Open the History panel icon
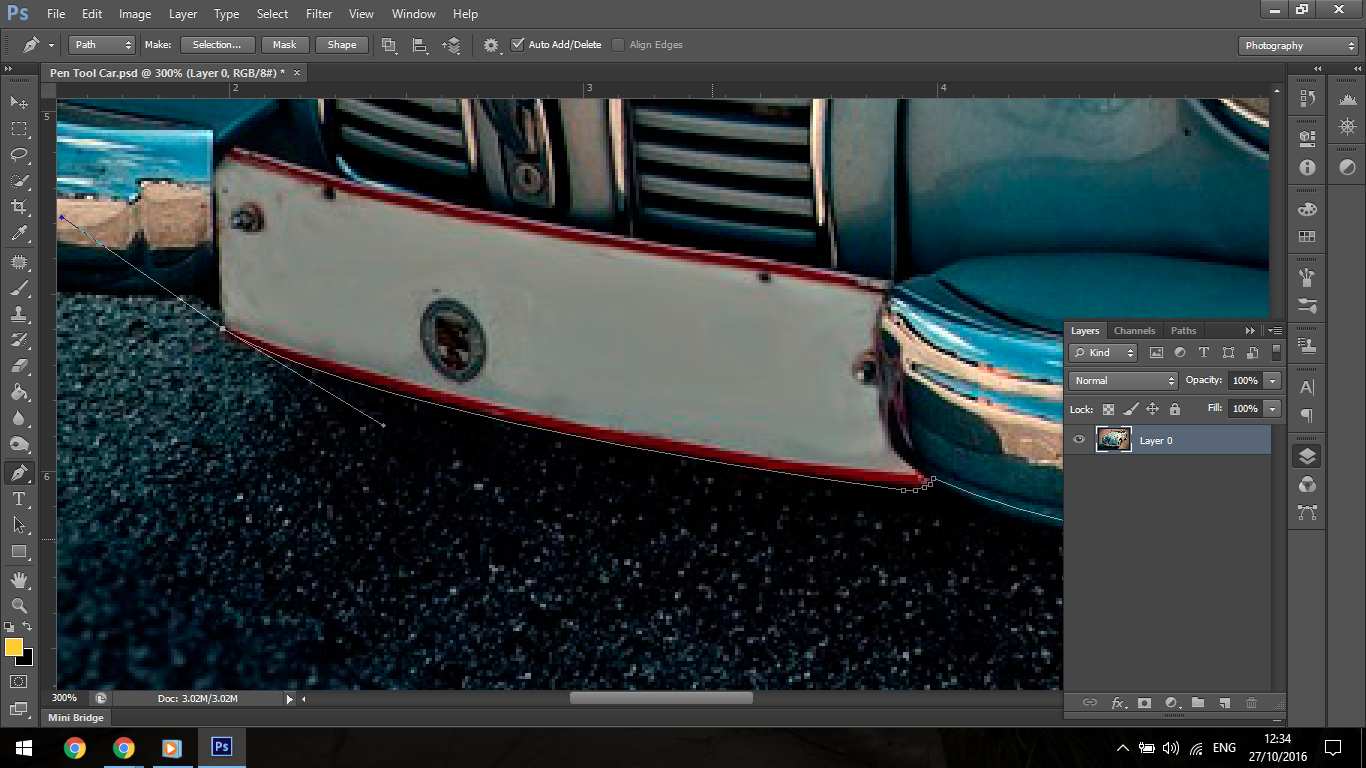This screenshot has height=768, width=1366. [x=1307, y=98]
